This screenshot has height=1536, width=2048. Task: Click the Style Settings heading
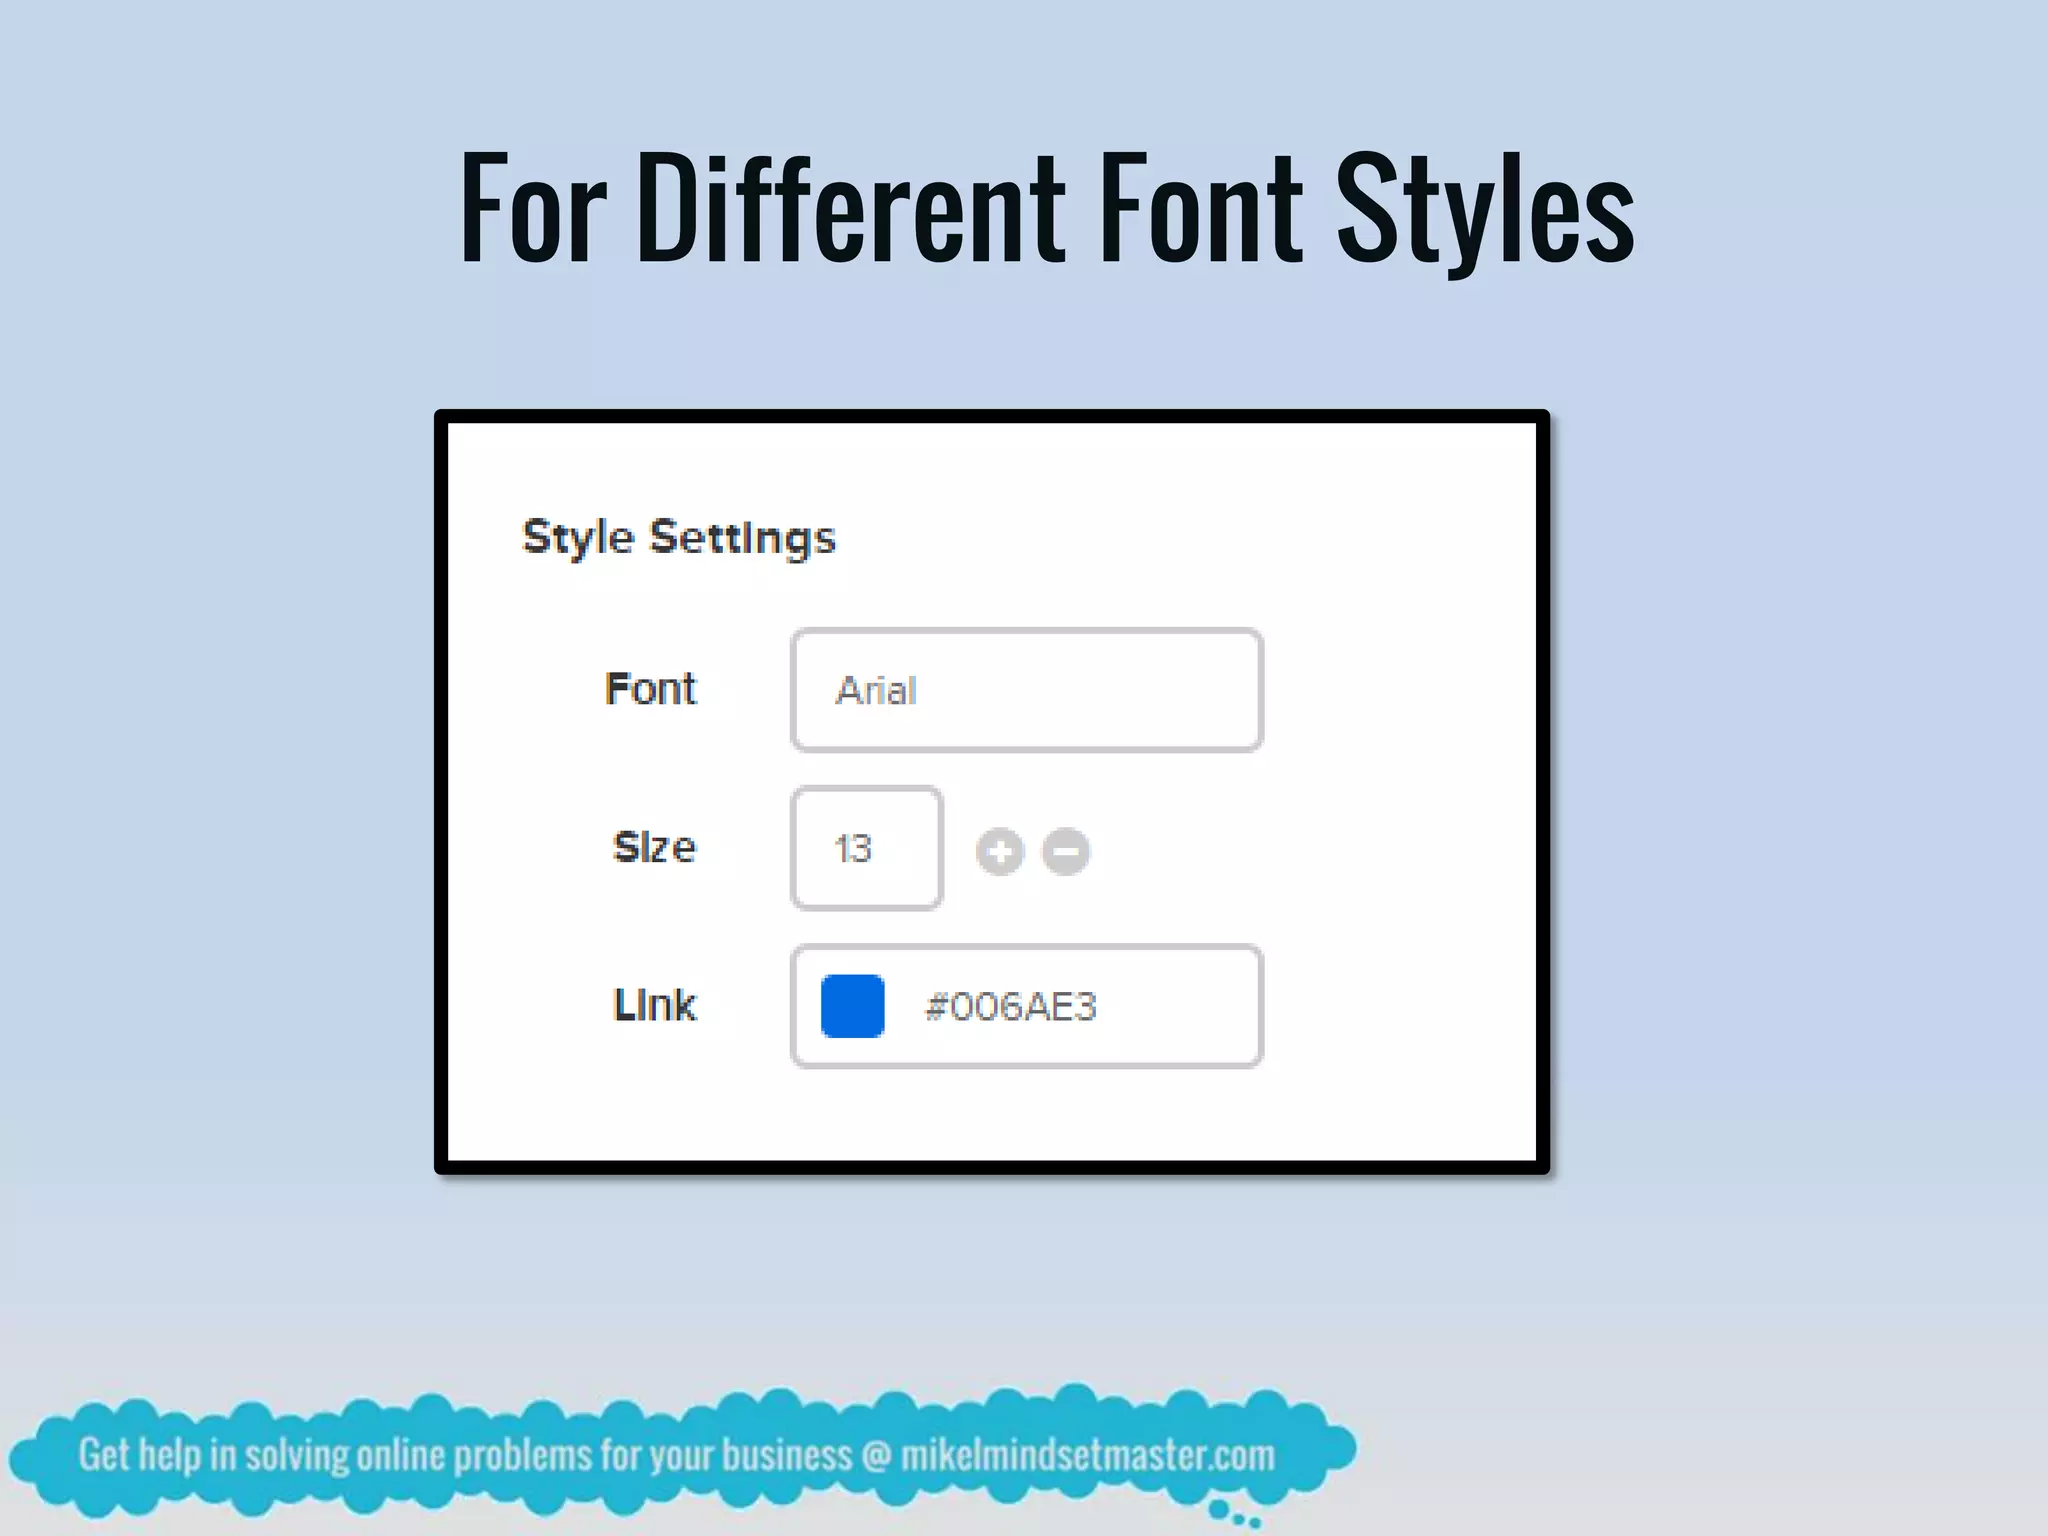tap(679, 539)
